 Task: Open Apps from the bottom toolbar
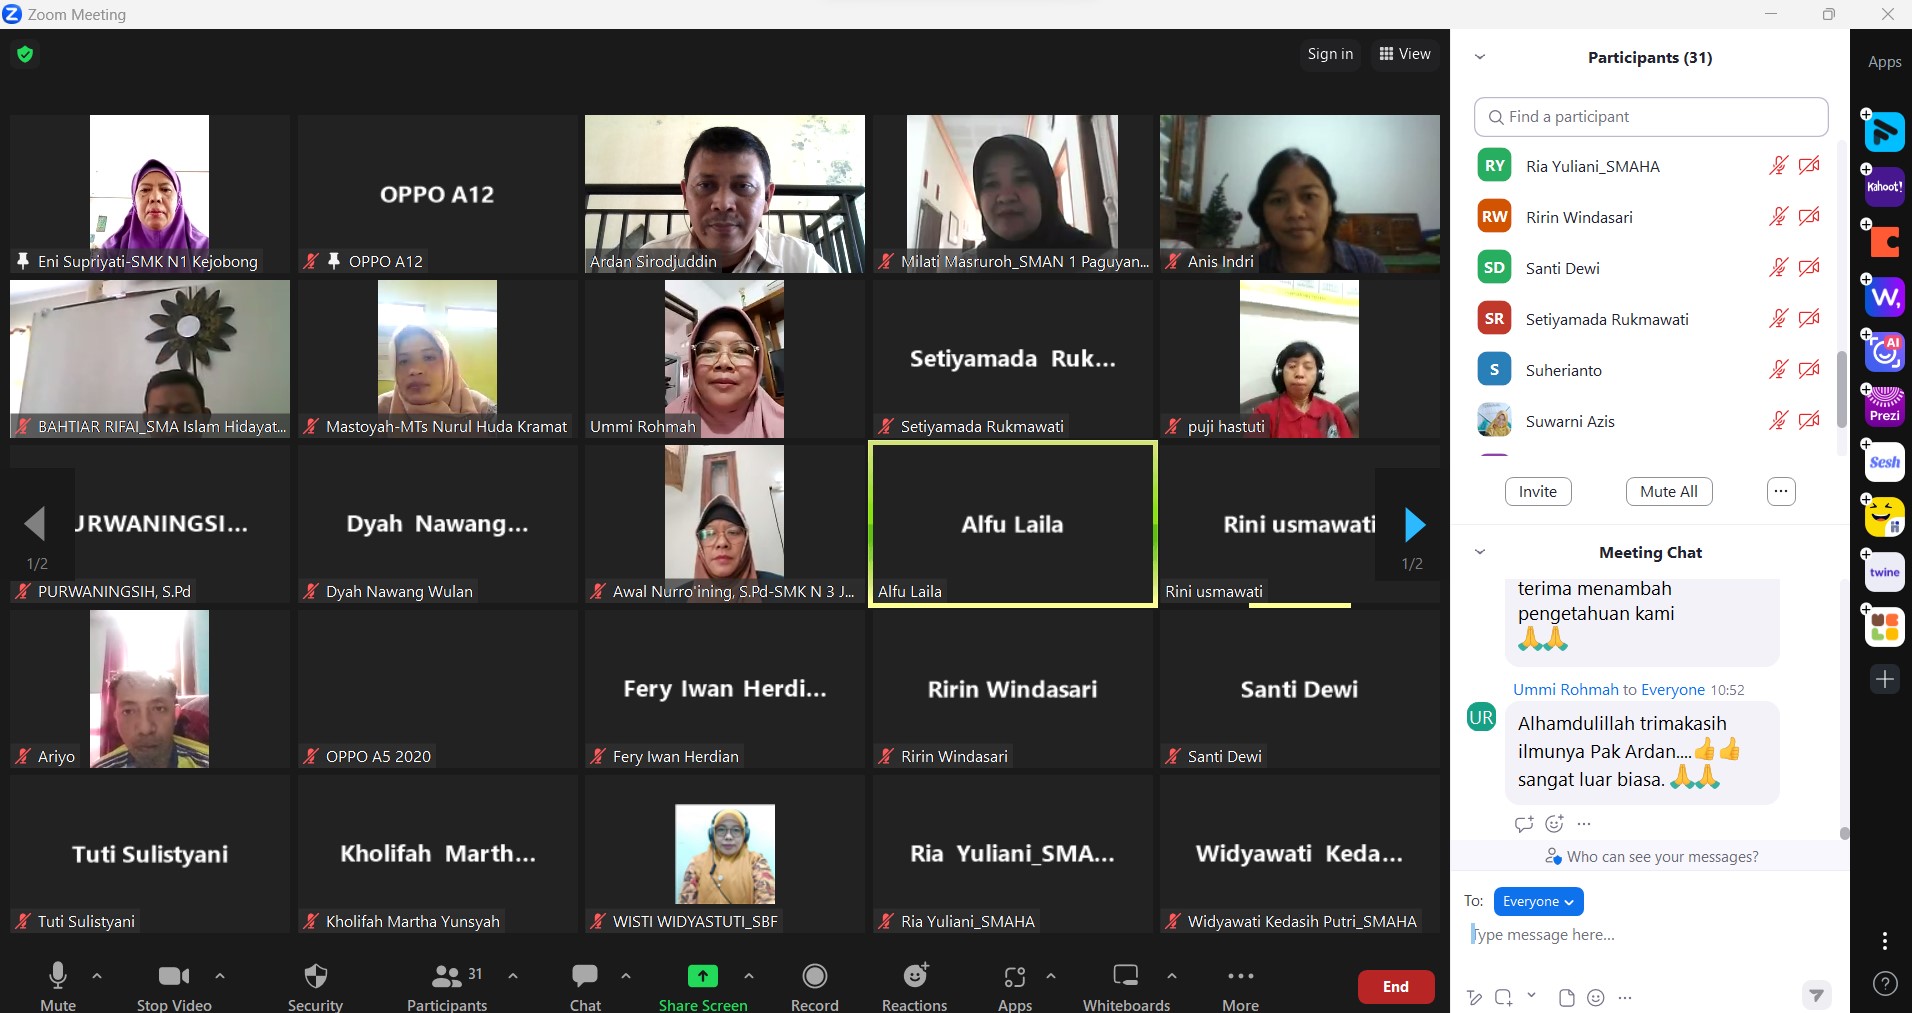1015,985
